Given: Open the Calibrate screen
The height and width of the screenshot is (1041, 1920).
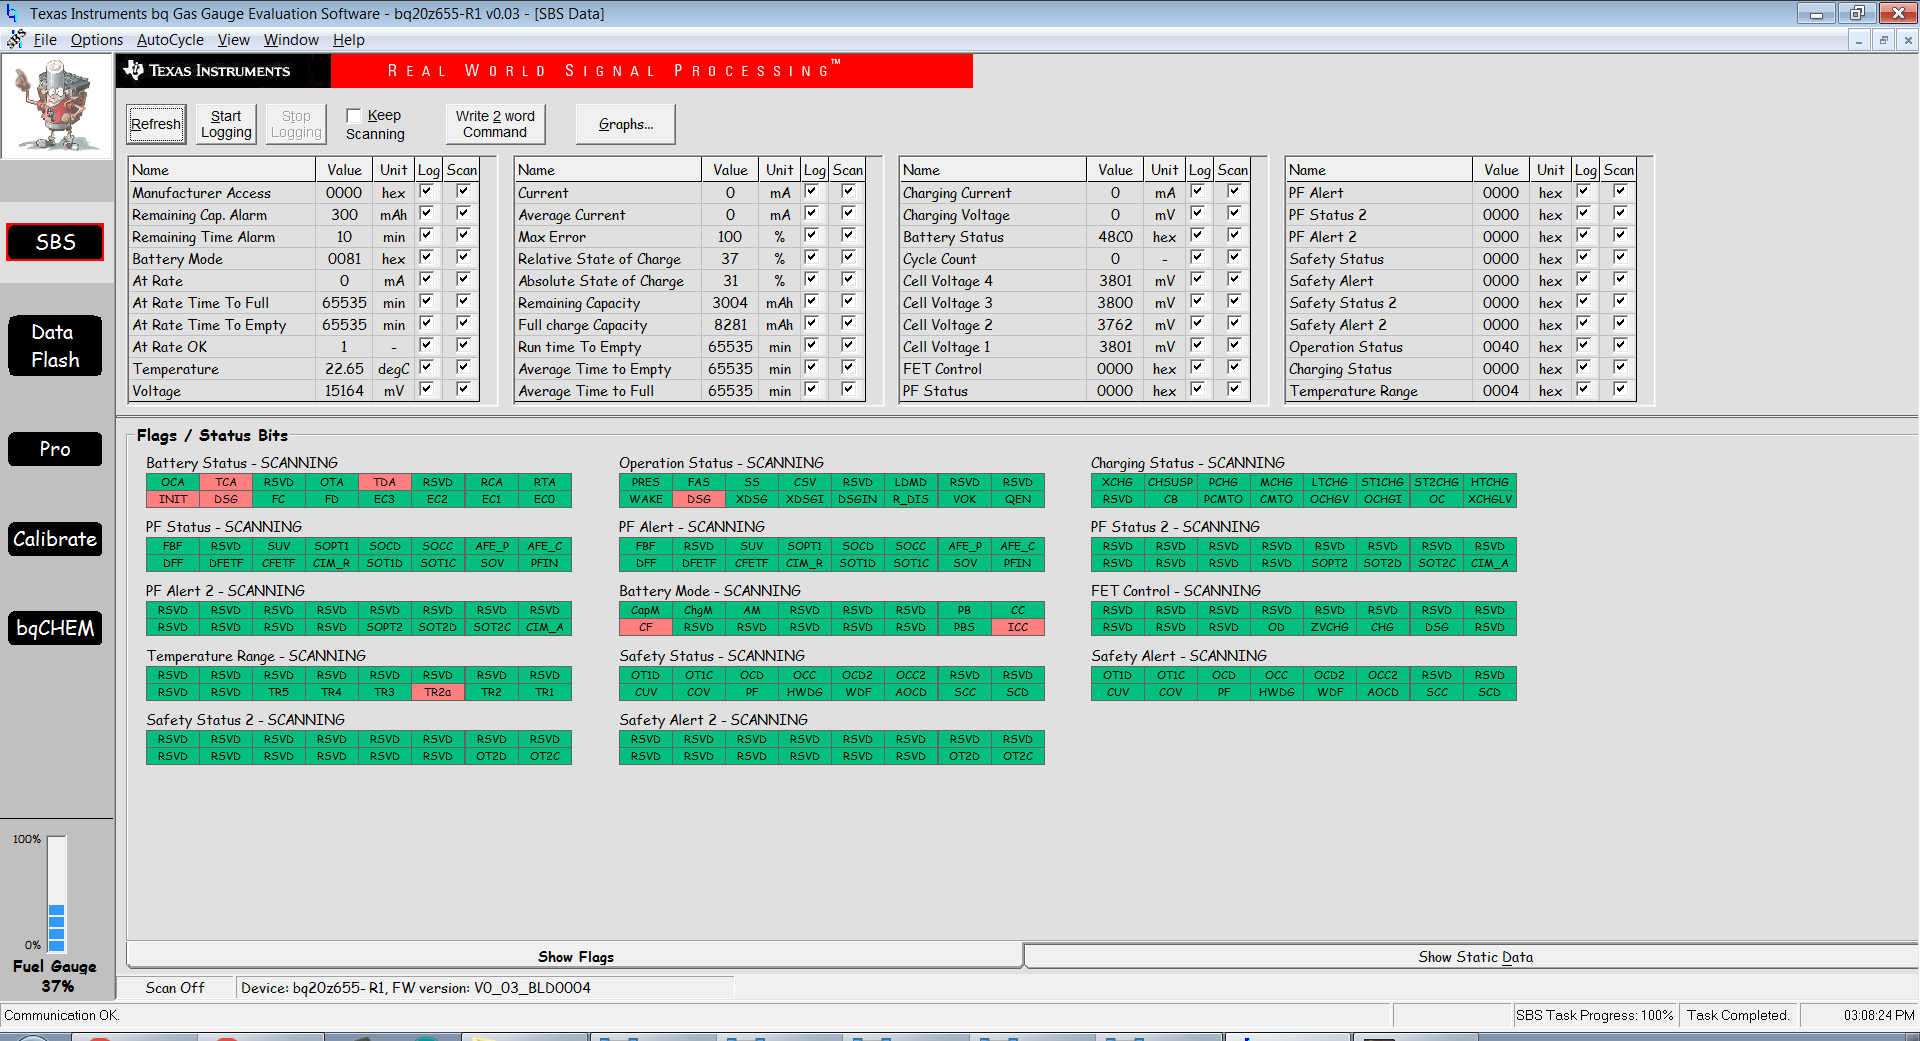Looking at the screenshot, I should click(55, 539).
